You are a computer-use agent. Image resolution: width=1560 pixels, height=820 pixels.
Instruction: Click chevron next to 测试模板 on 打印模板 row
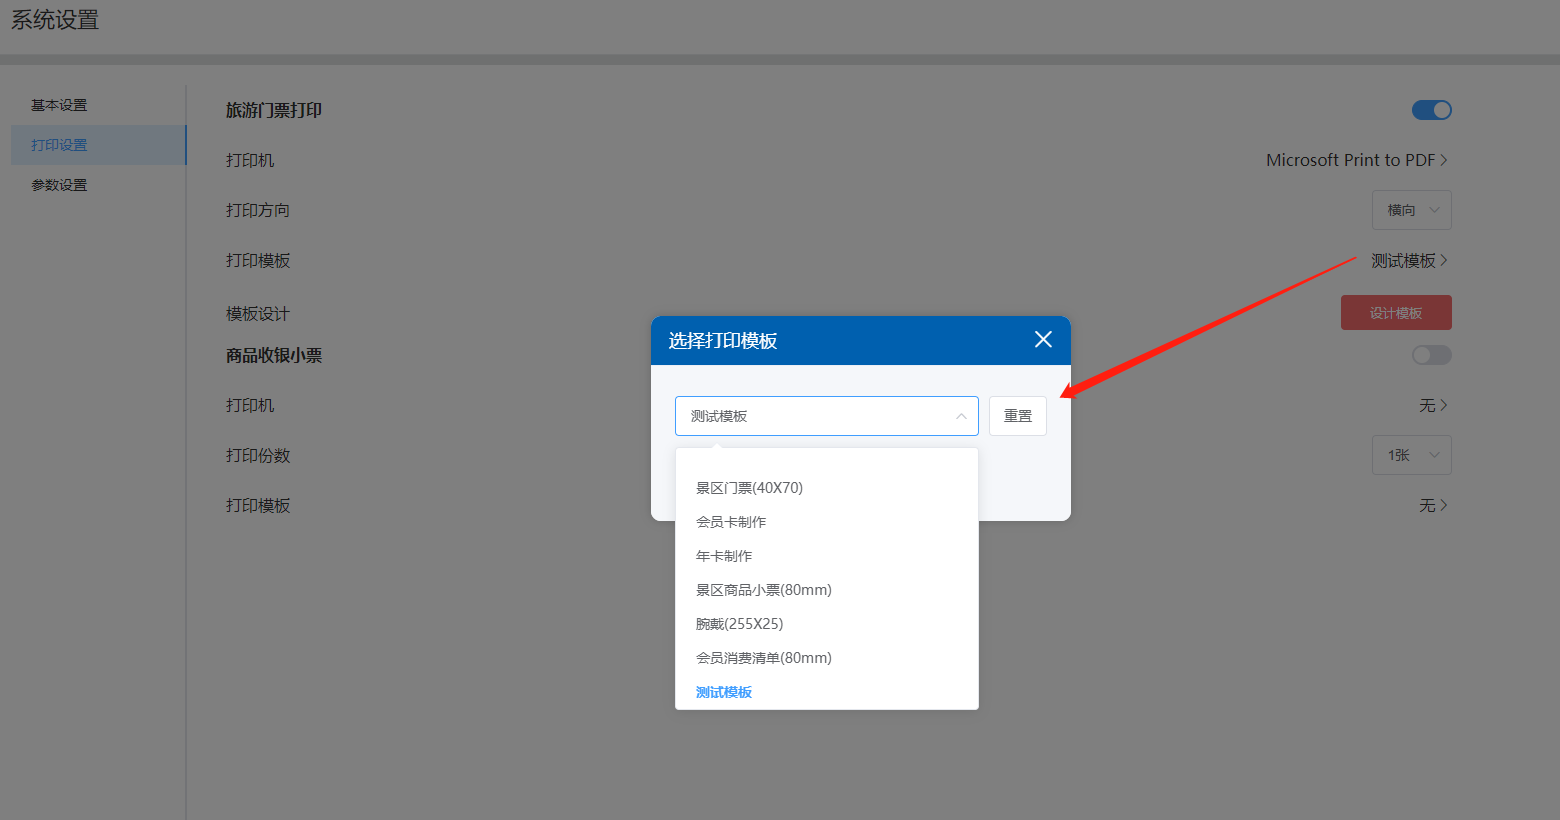click(x=1443, y=260)
